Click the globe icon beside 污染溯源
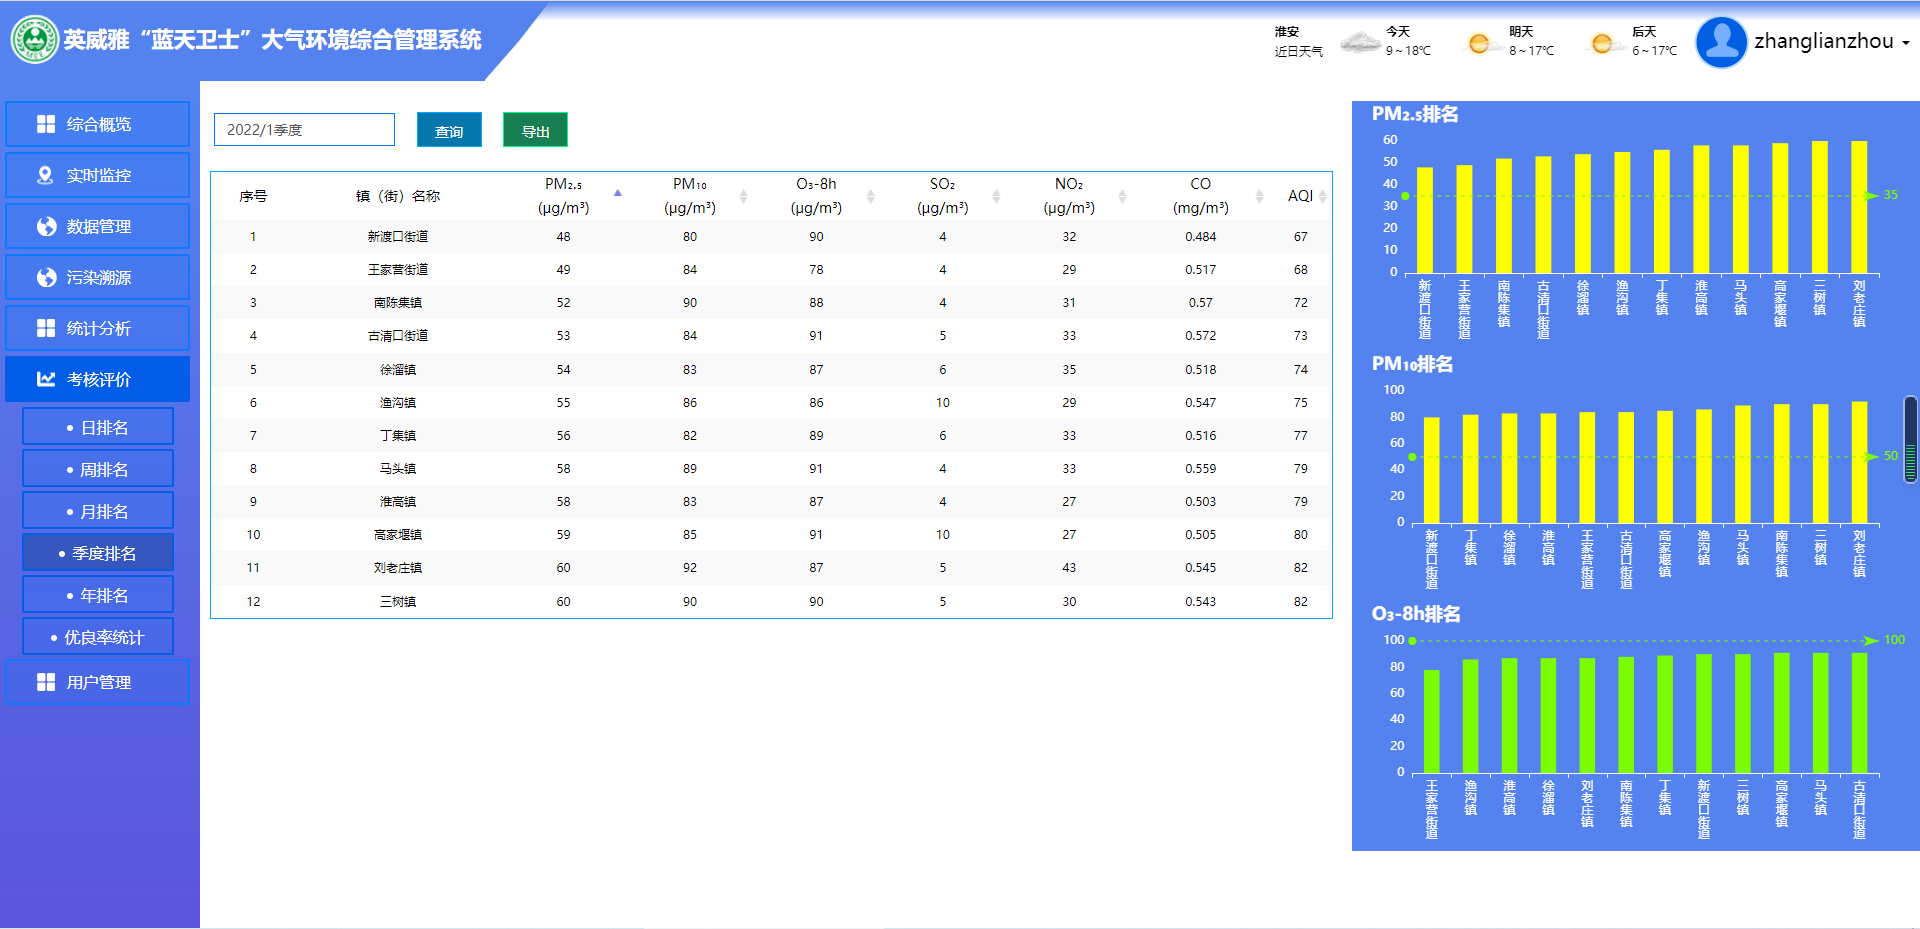This screenshot has height=929, width=1920. (46, 277)
